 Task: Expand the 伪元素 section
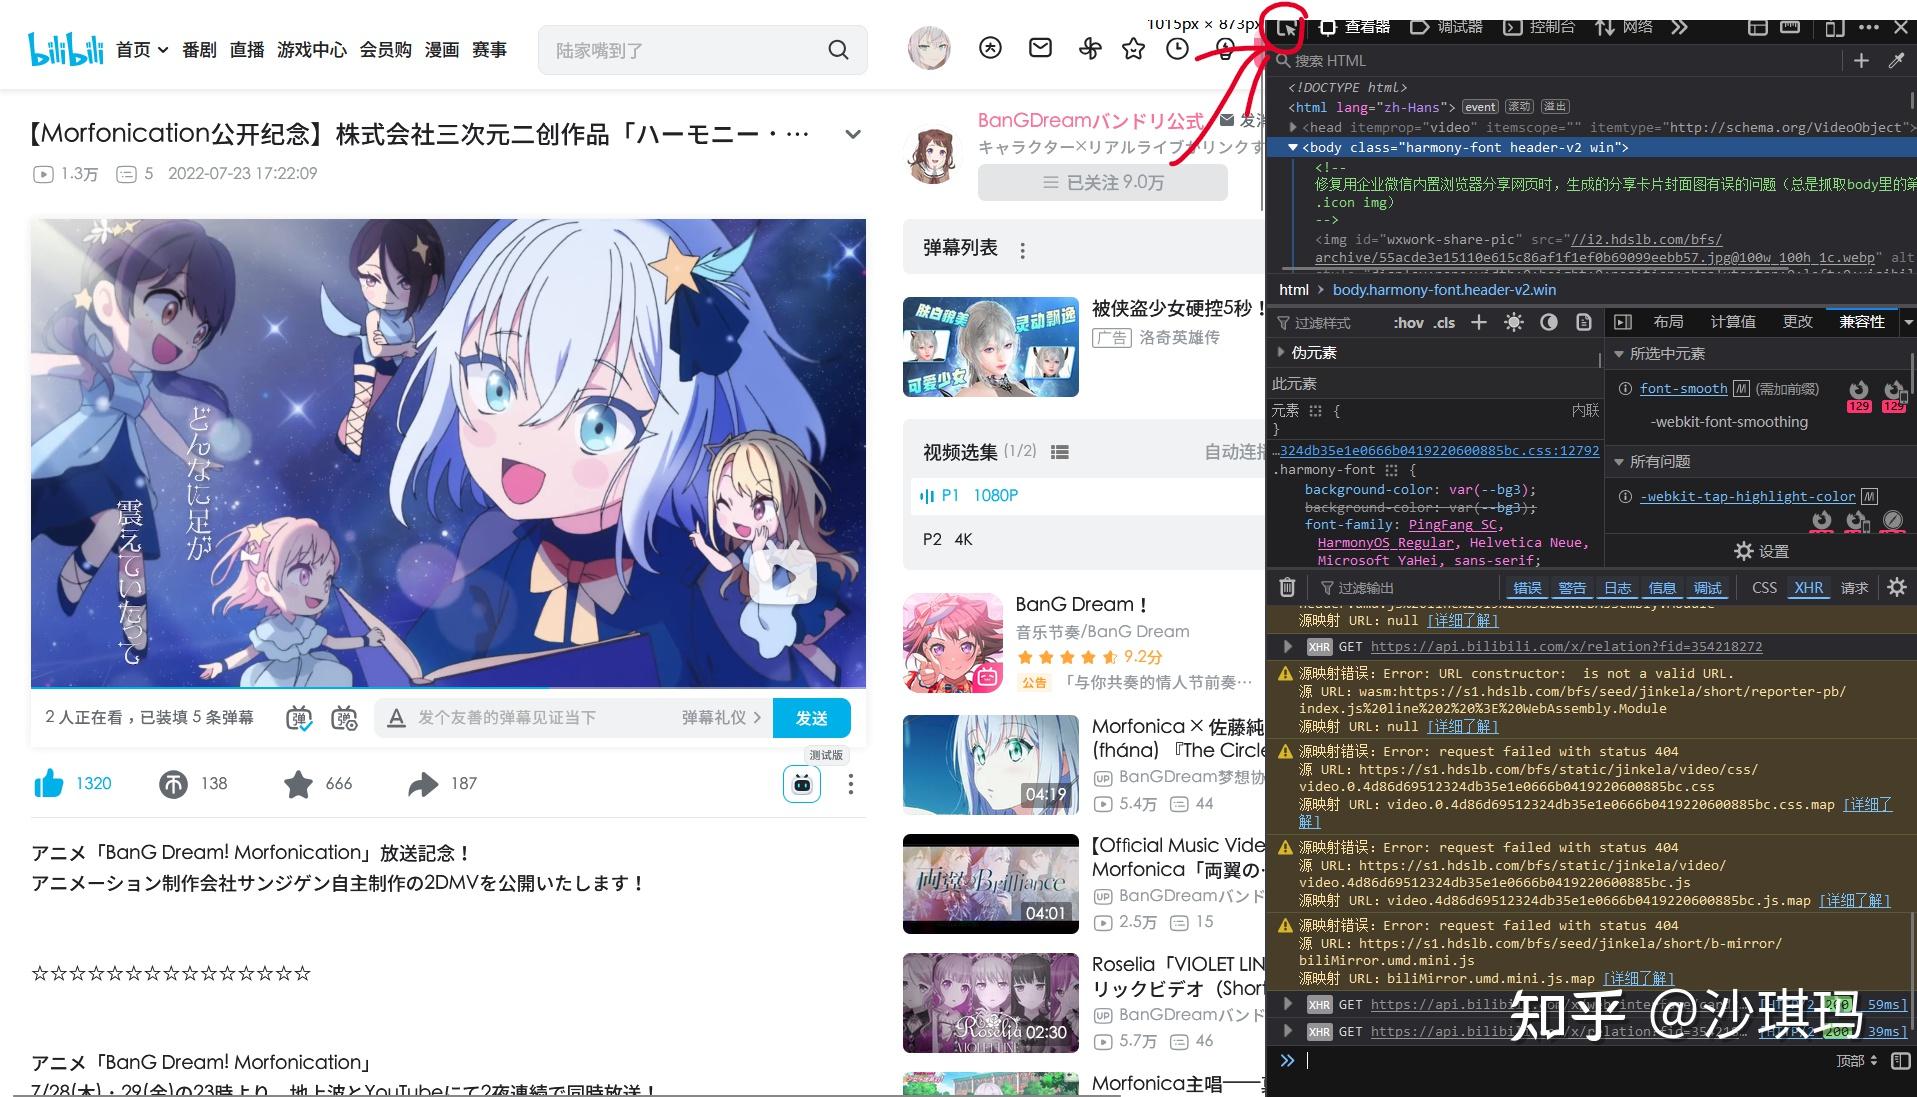(x=1281, y=352)
